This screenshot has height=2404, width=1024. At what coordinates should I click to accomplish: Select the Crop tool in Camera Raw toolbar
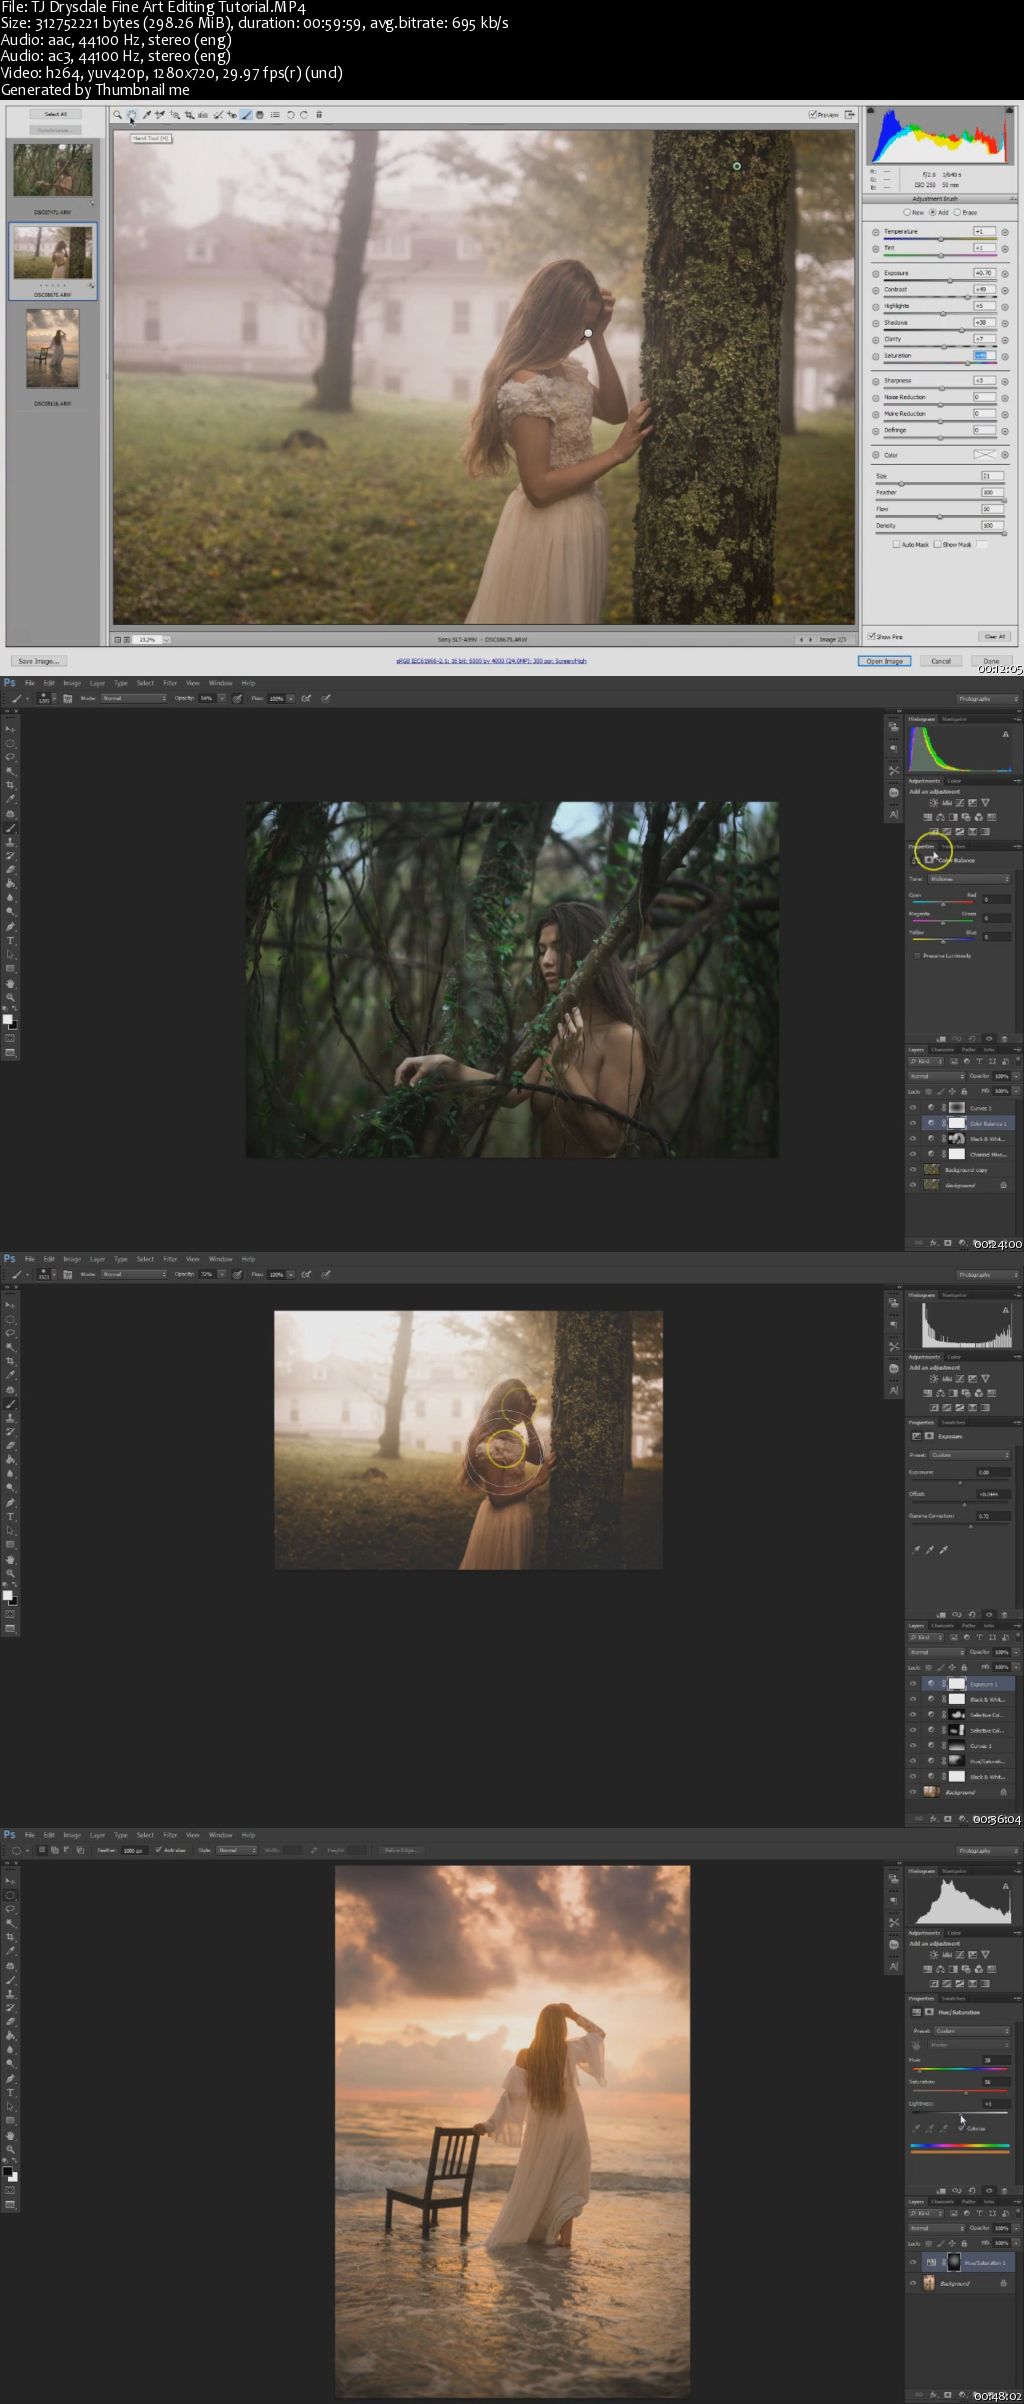pos(189,115)
